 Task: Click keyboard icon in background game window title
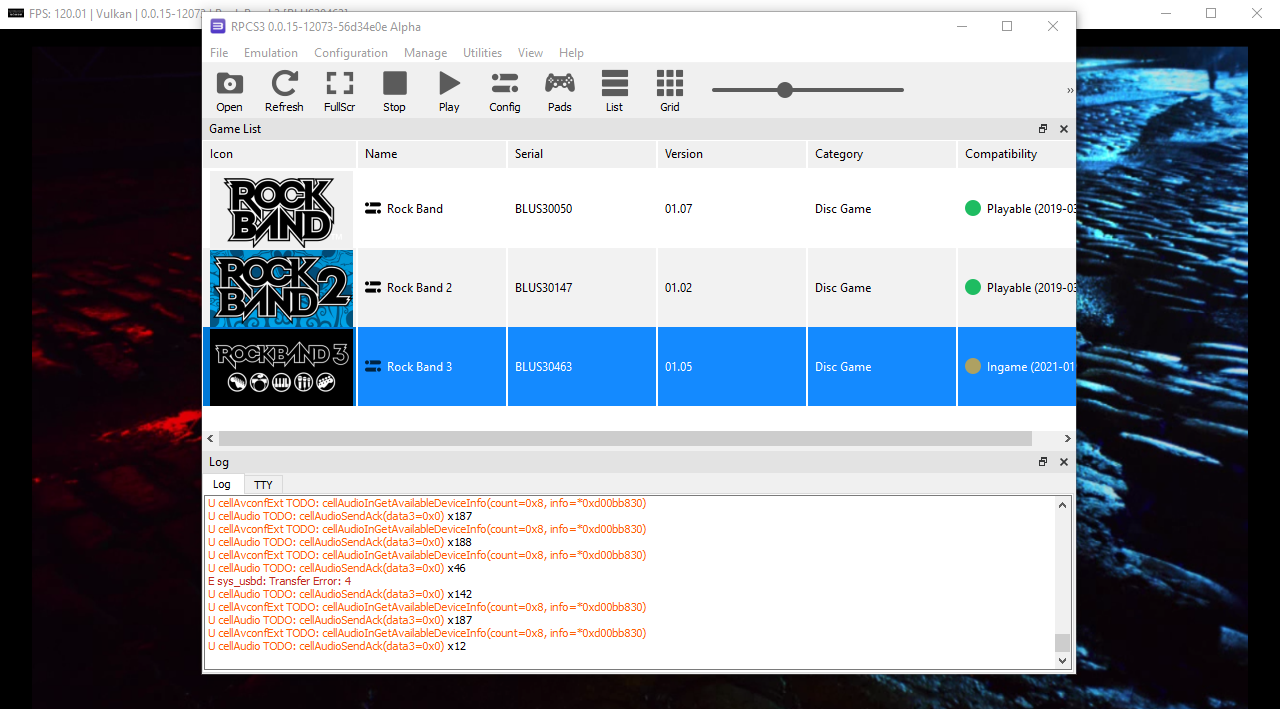tap(16, 13)
